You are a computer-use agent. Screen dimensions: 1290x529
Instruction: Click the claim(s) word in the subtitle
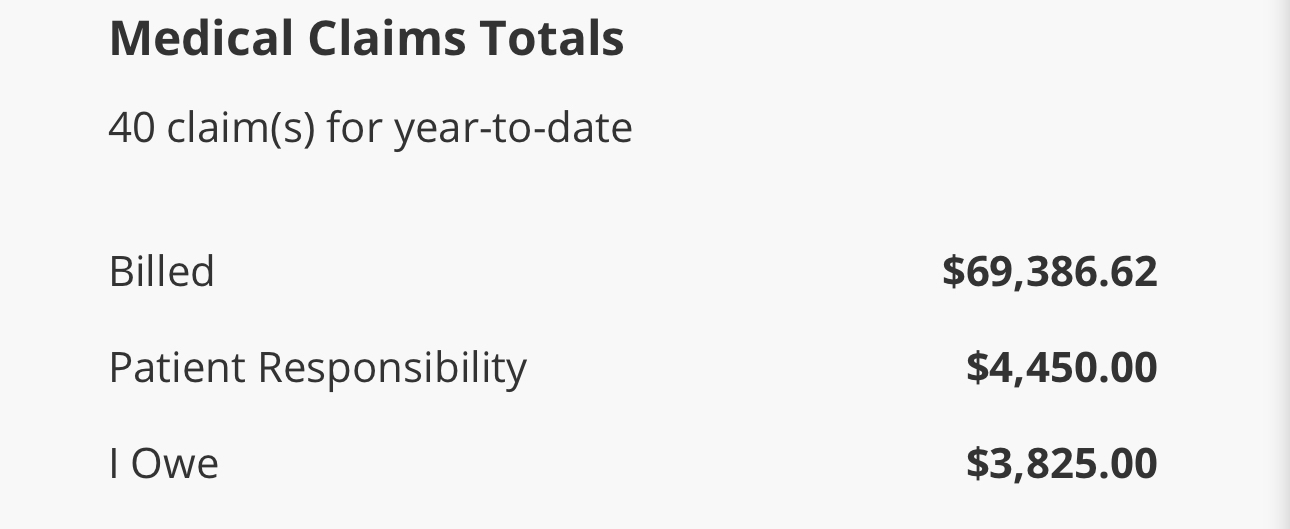click(240, 128)
